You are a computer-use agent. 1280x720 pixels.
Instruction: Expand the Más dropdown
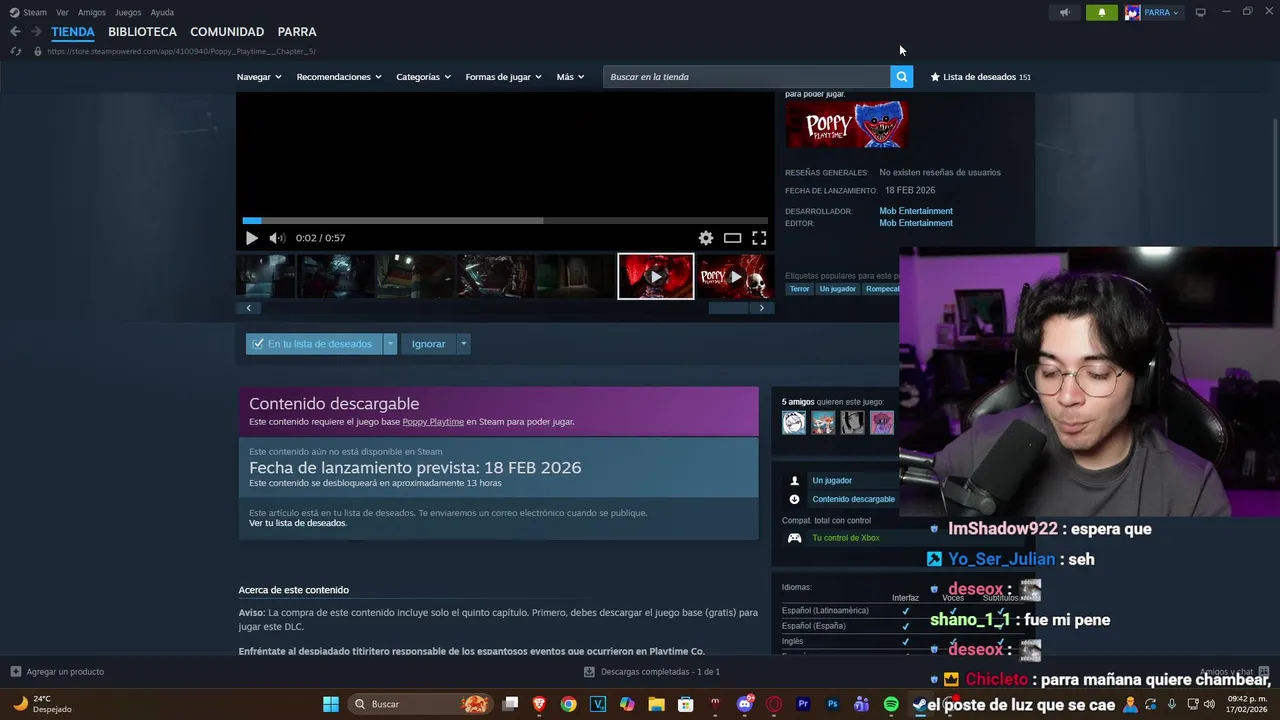tap(570, 77)
